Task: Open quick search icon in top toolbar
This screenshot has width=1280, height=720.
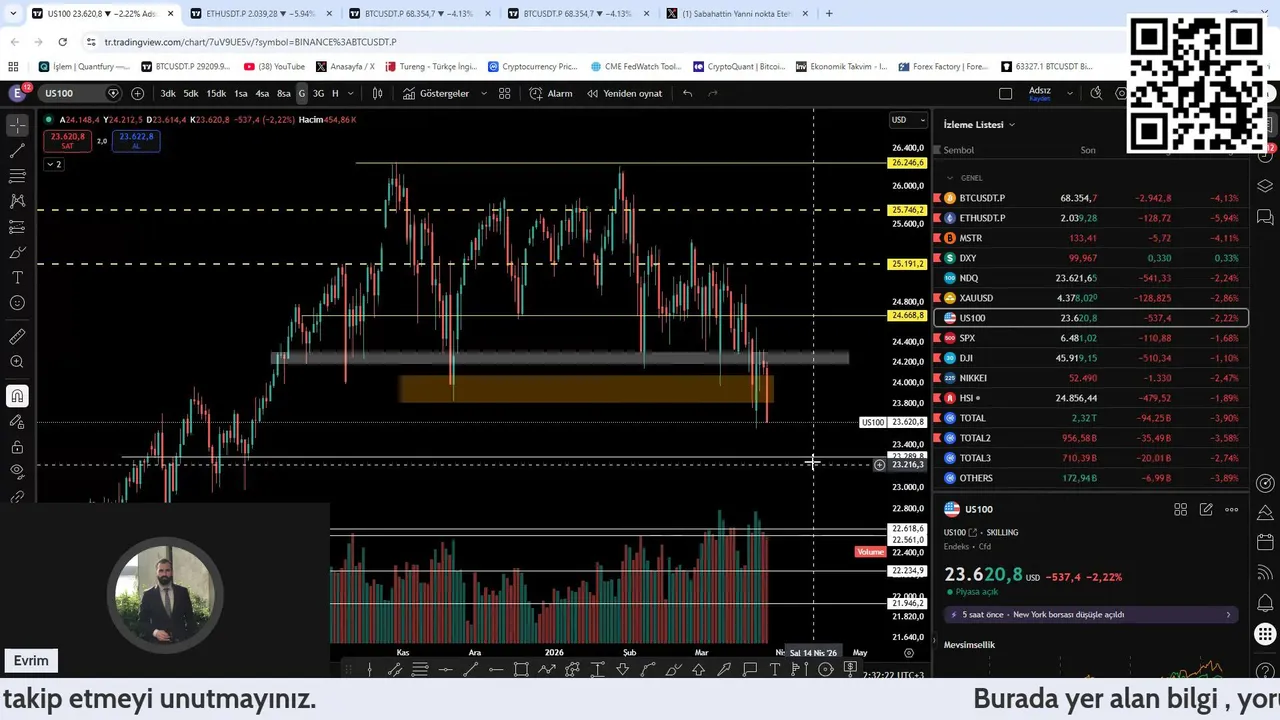Action: coord(1096,93)
